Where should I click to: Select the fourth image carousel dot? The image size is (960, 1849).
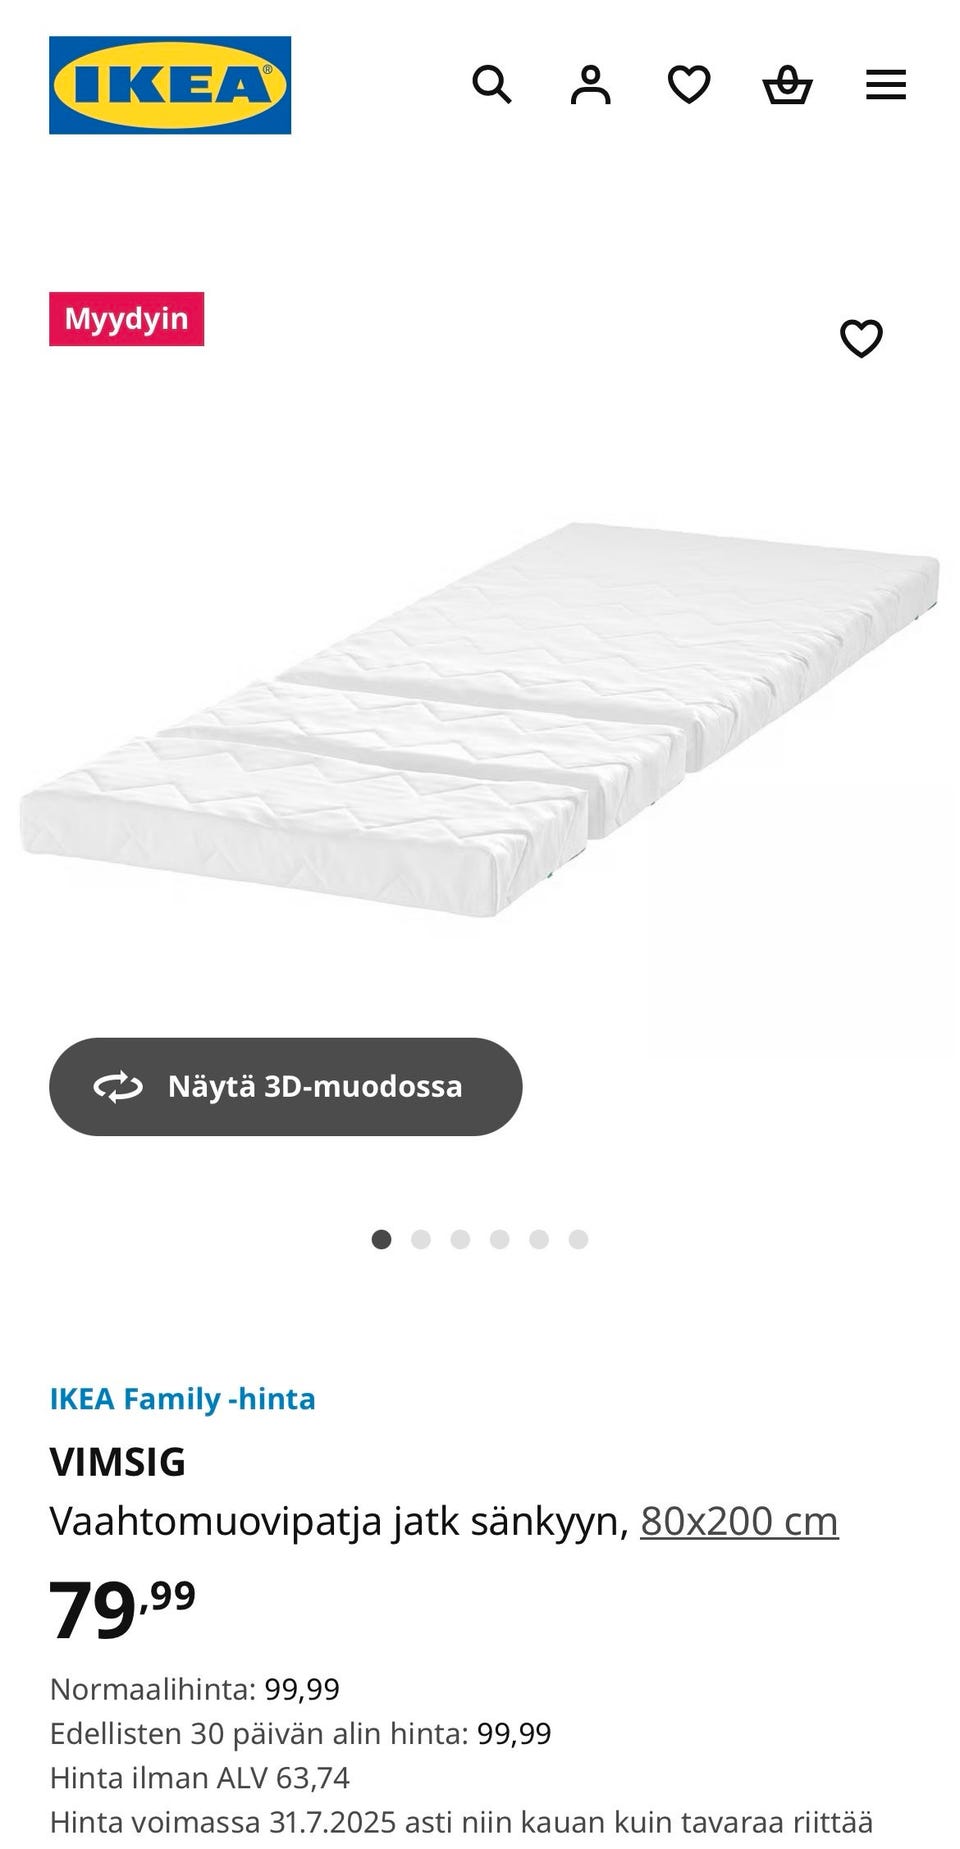(x=499, y=1239)
